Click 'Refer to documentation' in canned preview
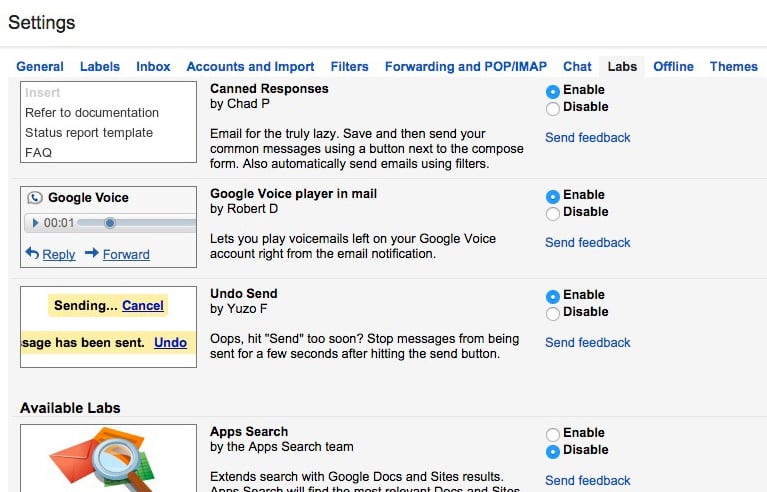Image resolution: width=767 pixels, height=492 pixels. [92, 113]
